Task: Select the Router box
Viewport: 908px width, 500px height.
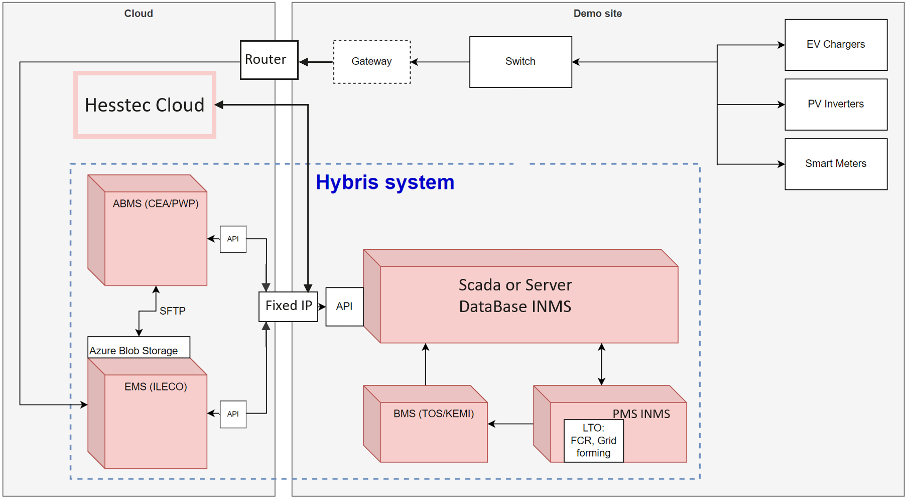Action: click(269, 60)
